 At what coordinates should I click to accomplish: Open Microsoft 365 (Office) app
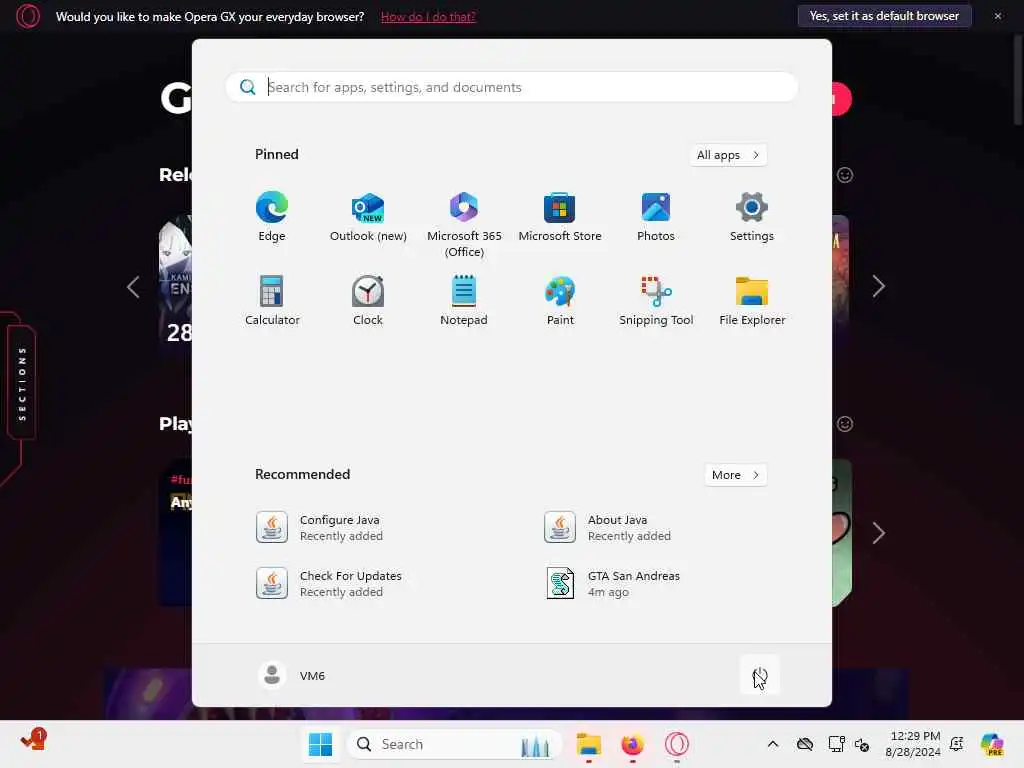click(x=464, y=225)
